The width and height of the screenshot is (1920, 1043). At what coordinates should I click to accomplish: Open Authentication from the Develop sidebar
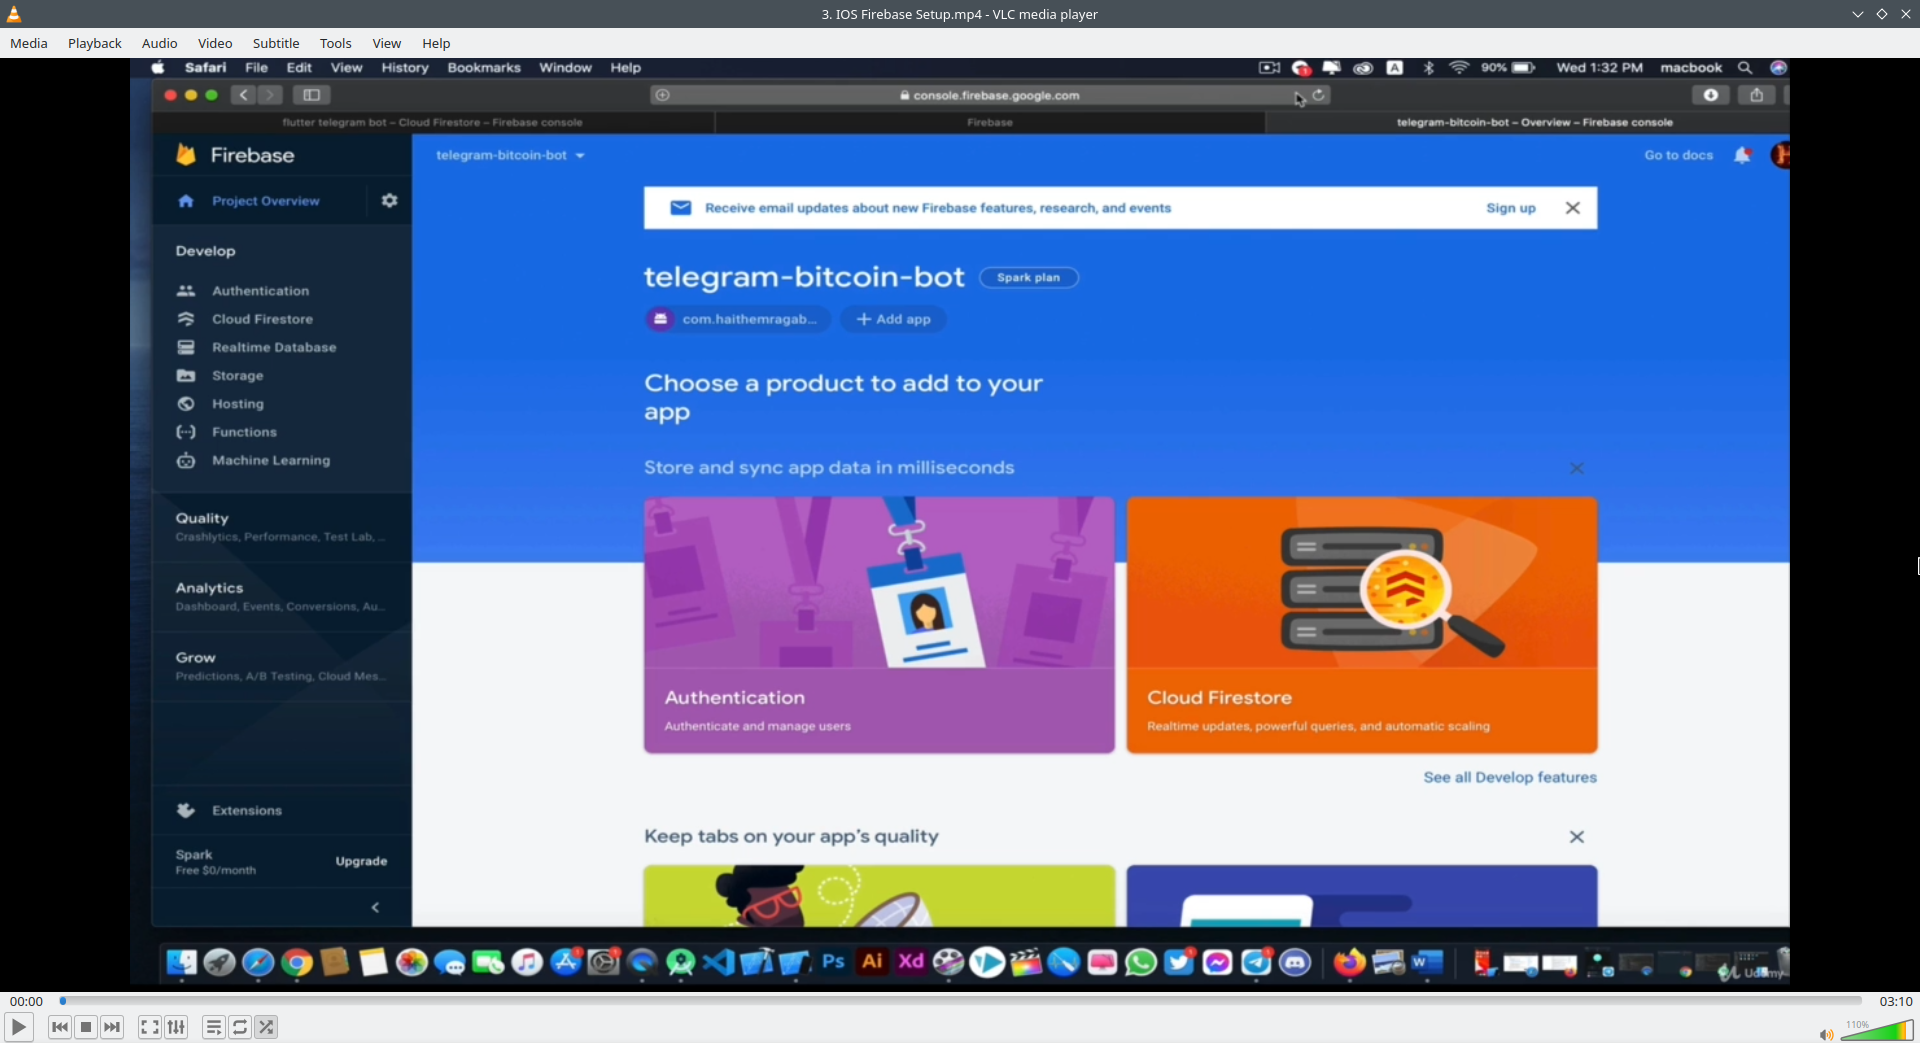click(x=260, y=291)
